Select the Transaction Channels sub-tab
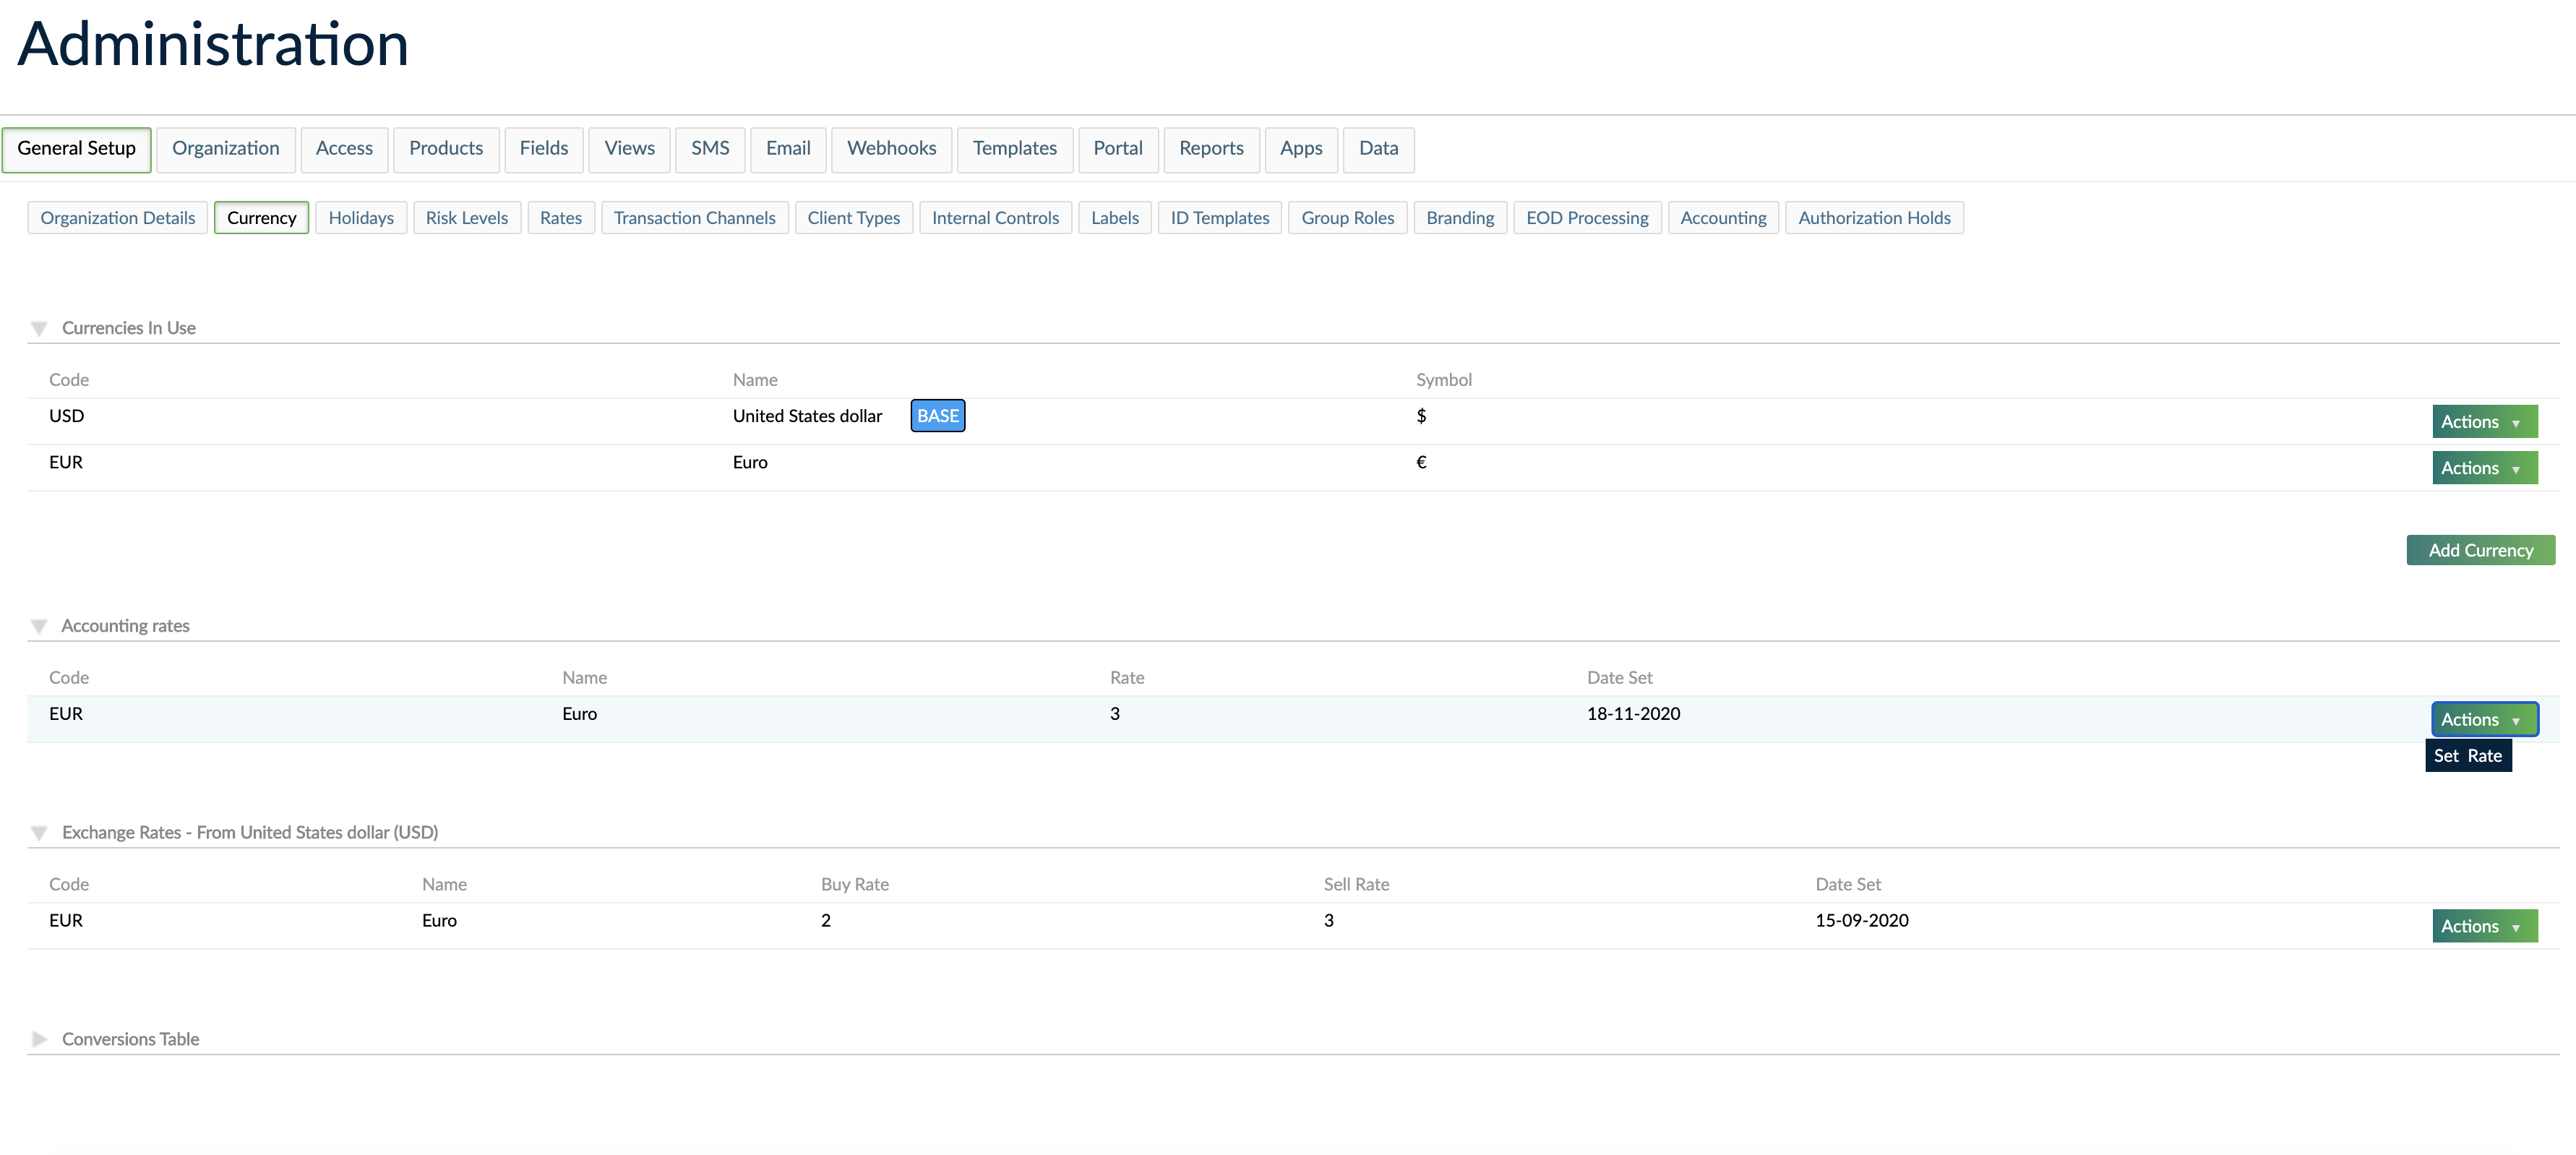This screenshot has width=2576, height=1155. 694,218
